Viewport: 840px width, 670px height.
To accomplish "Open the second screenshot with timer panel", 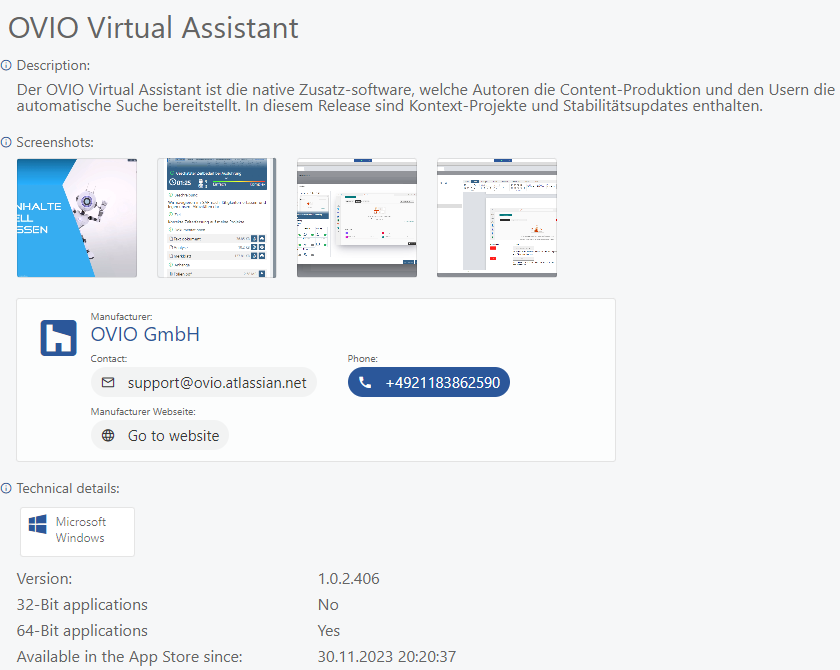I will click(x=216, y=217).
